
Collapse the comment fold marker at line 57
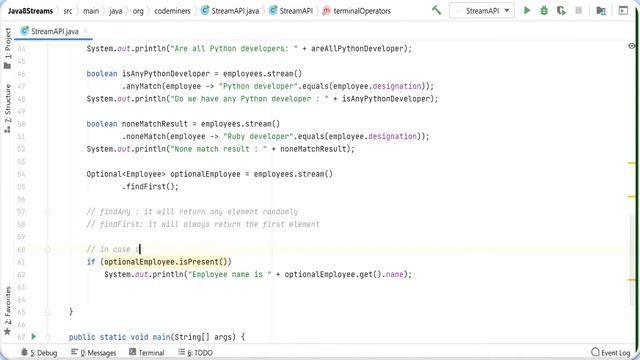pyautogui.click(x=48, y=211)
